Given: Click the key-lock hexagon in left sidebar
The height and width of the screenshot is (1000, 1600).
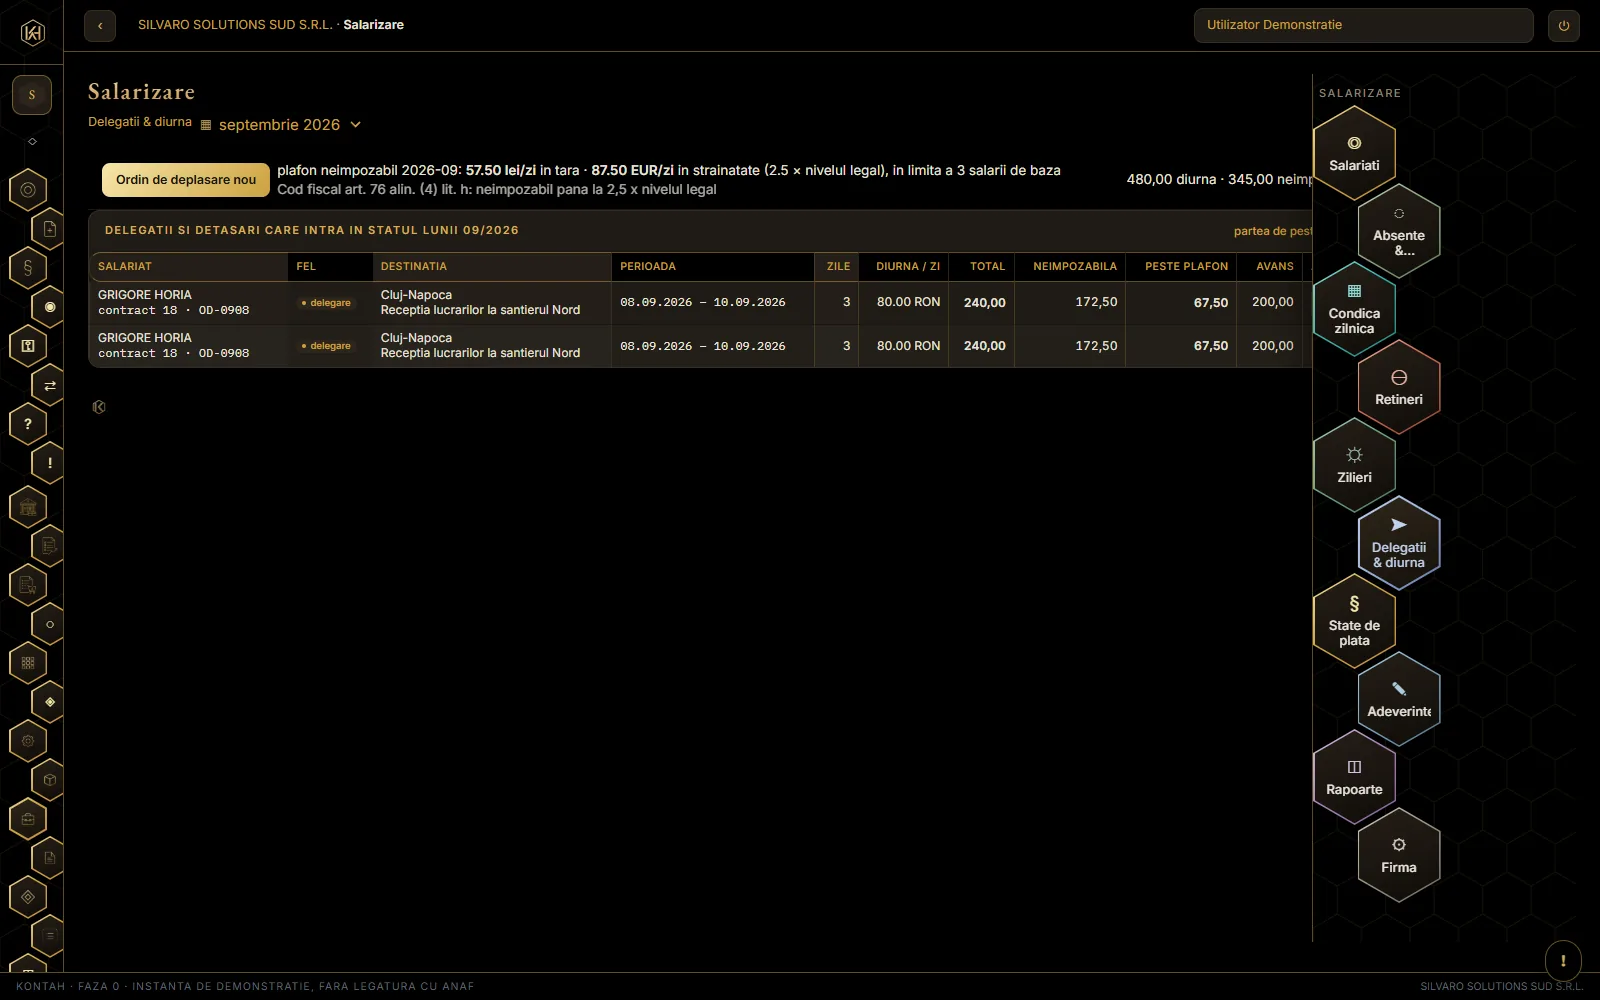Looking at the screenshot, I should tap(28, 346).
